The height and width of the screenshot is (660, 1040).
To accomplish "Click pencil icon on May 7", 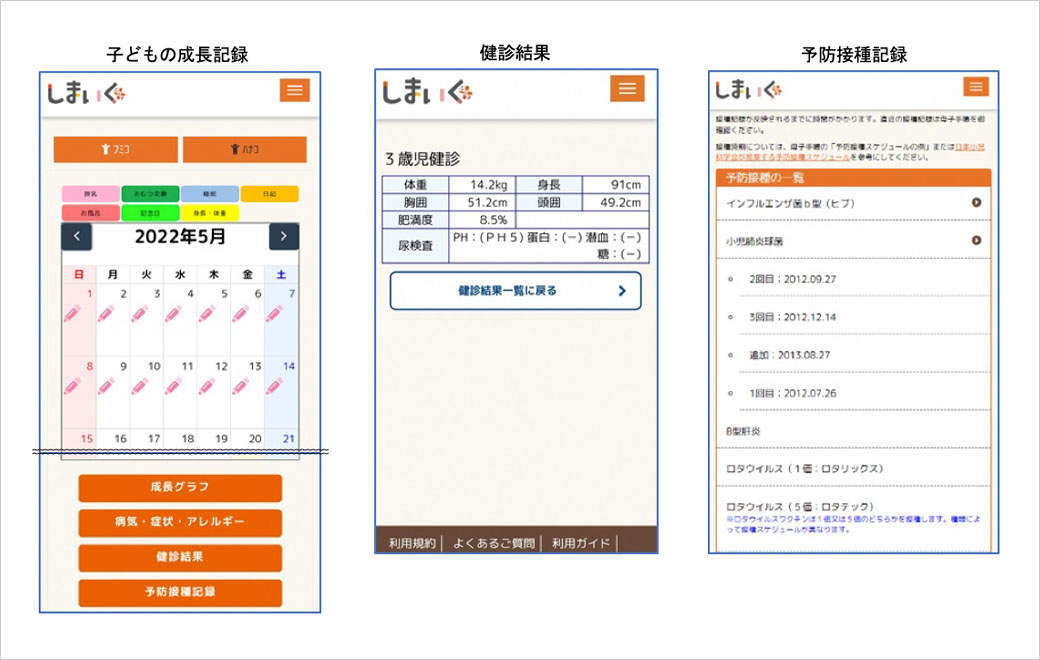I will click(x=275, y=314).
